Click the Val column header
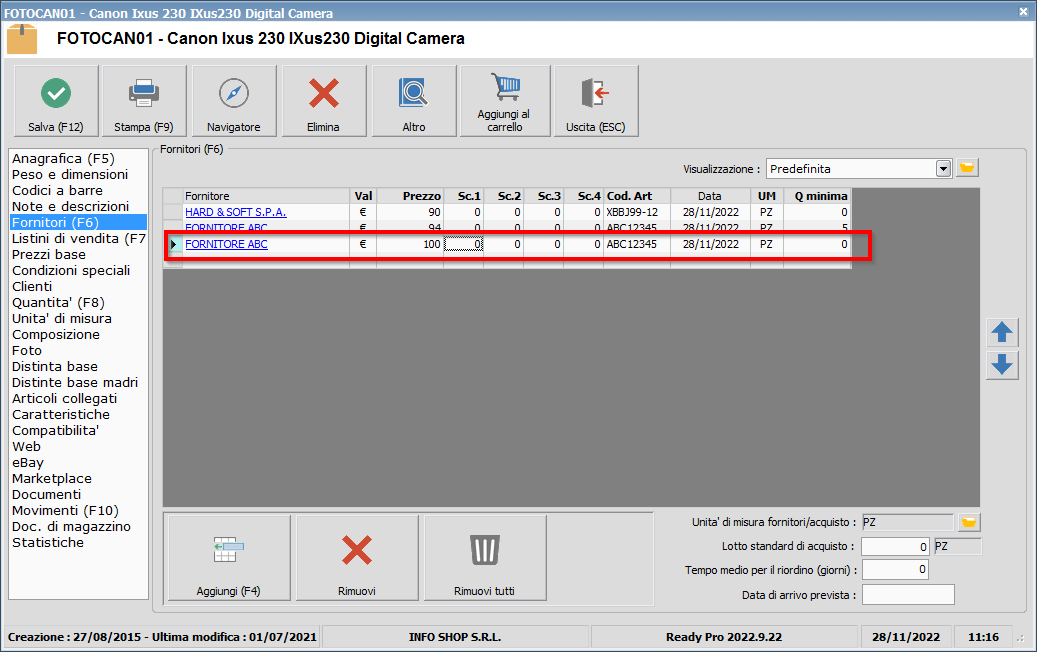The width and height of the screenshot is (1037, 652). pyautogui.click(x=363, y=196)
